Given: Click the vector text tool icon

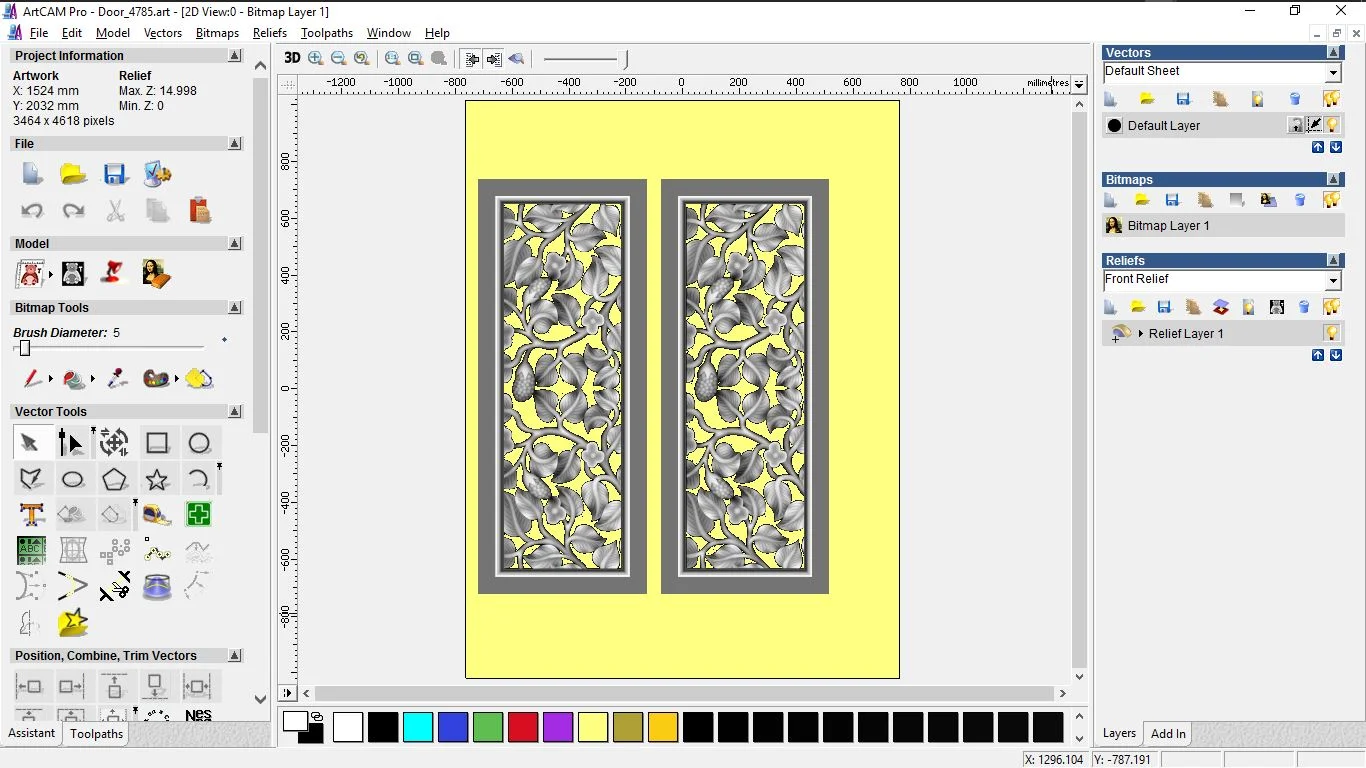Looking at the screenshot, I should pos(31,515).
